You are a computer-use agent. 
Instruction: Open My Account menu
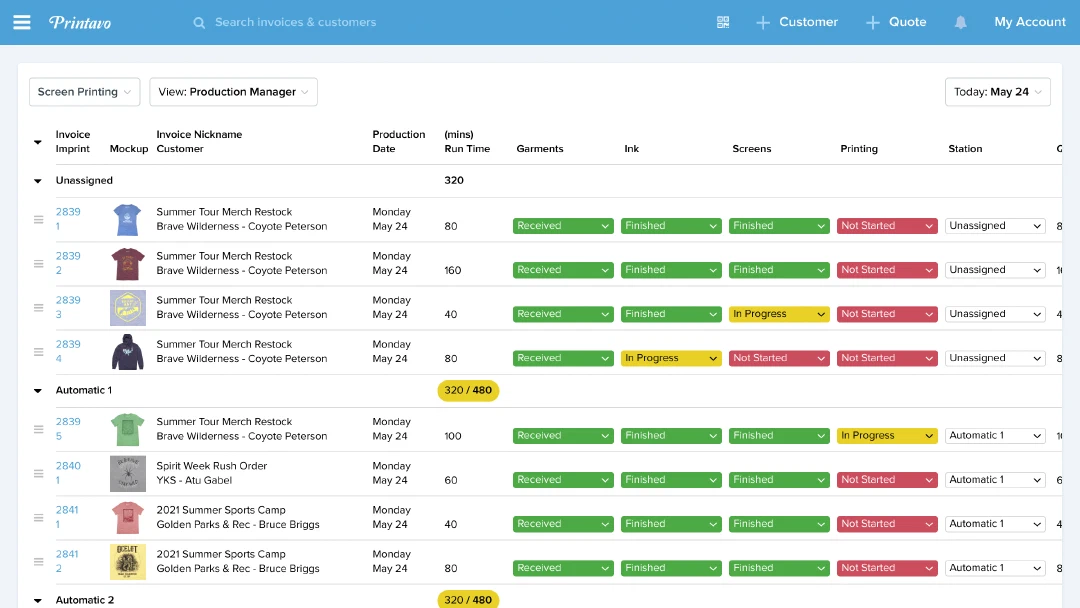1030,22
